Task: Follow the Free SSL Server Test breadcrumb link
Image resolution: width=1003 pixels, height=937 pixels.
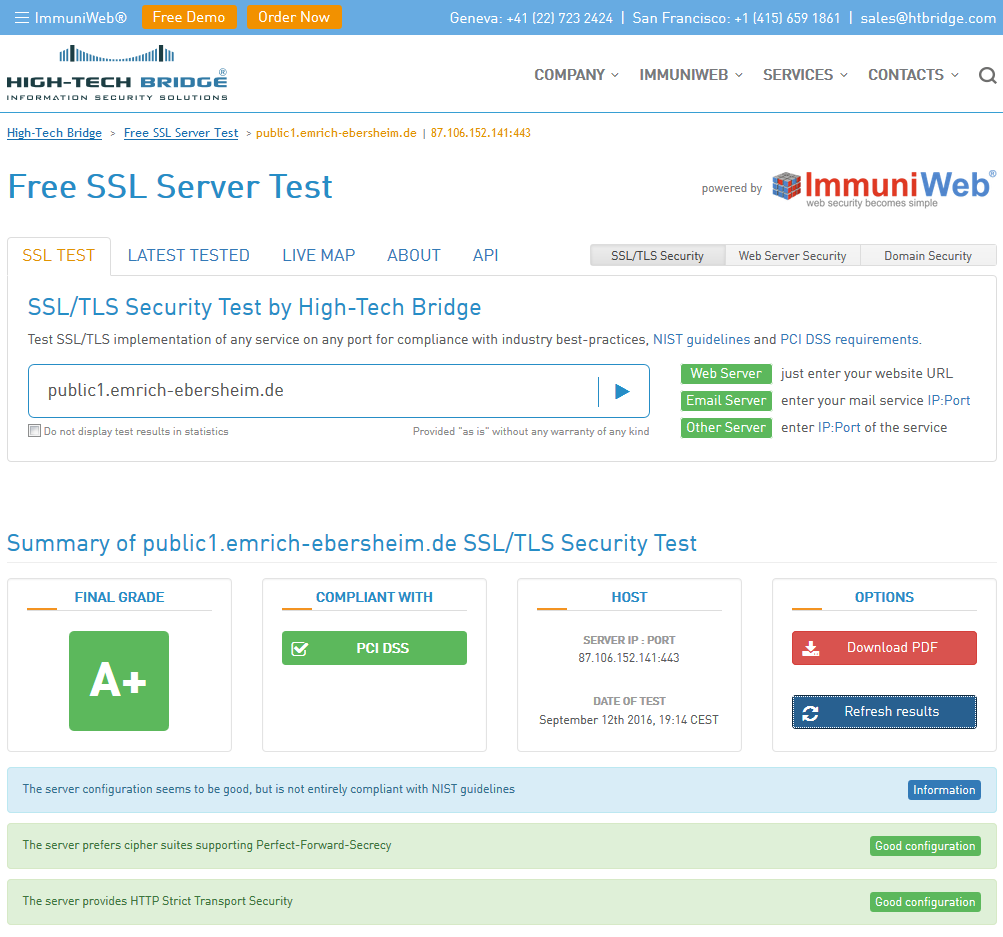Action: tap(181, 133)
